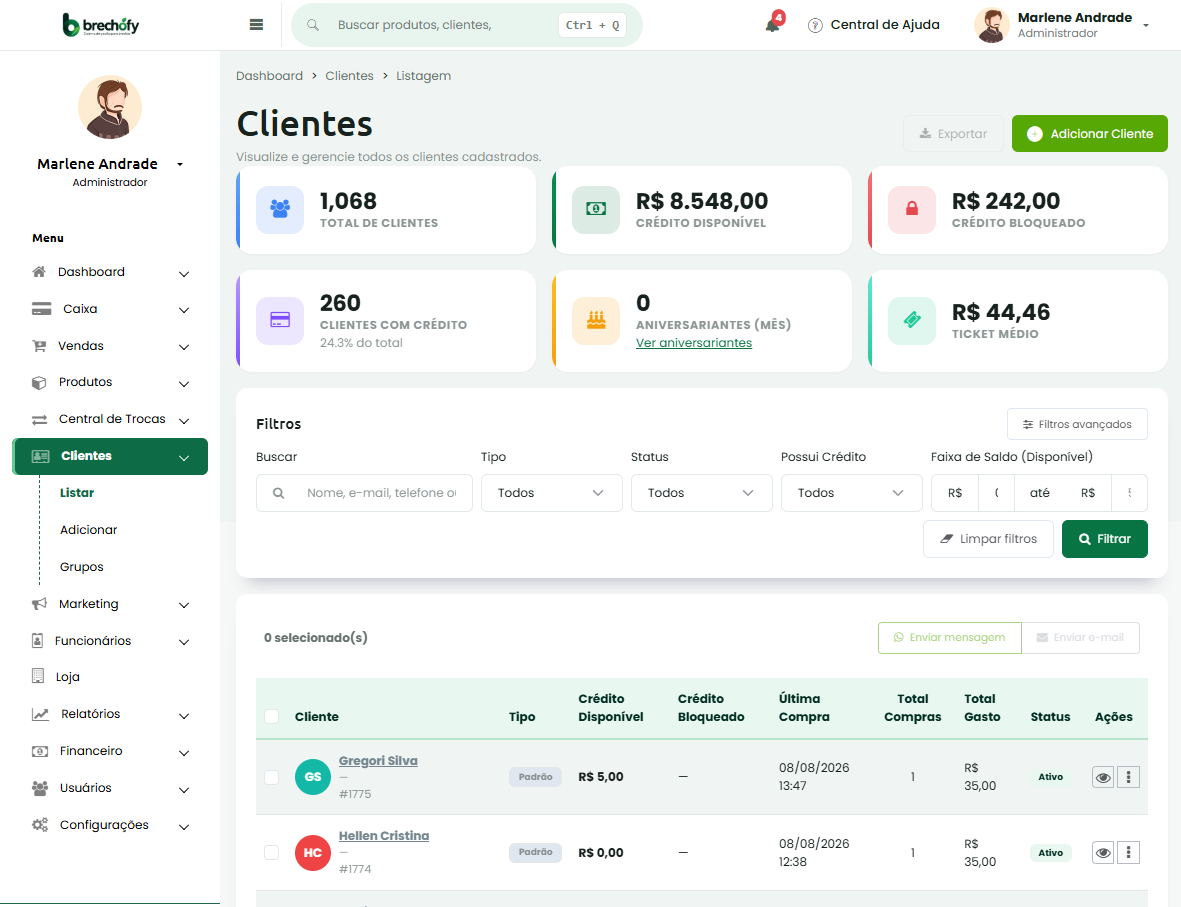The height and width of the screenshot is (907, 1181).
Task: Go to Dashboard breadcrumb link
Action: point(270,76)
